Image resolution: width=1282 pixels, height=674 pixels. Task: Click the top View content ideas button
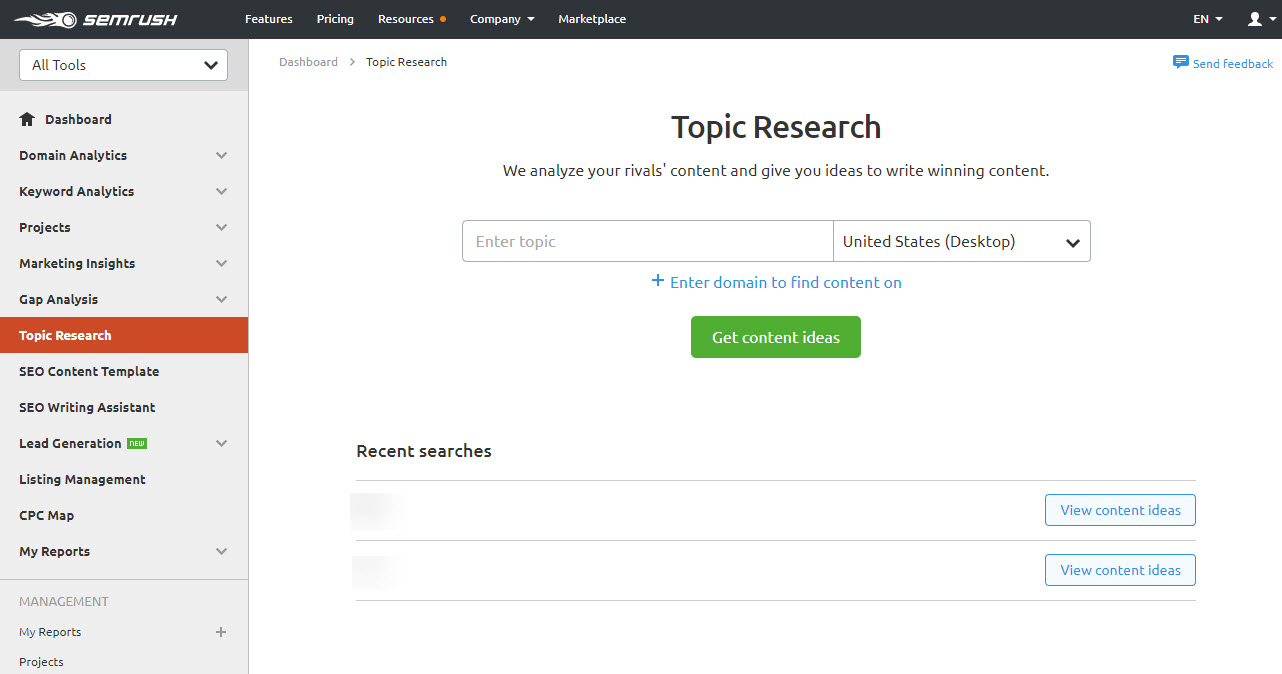(1119, 509)
